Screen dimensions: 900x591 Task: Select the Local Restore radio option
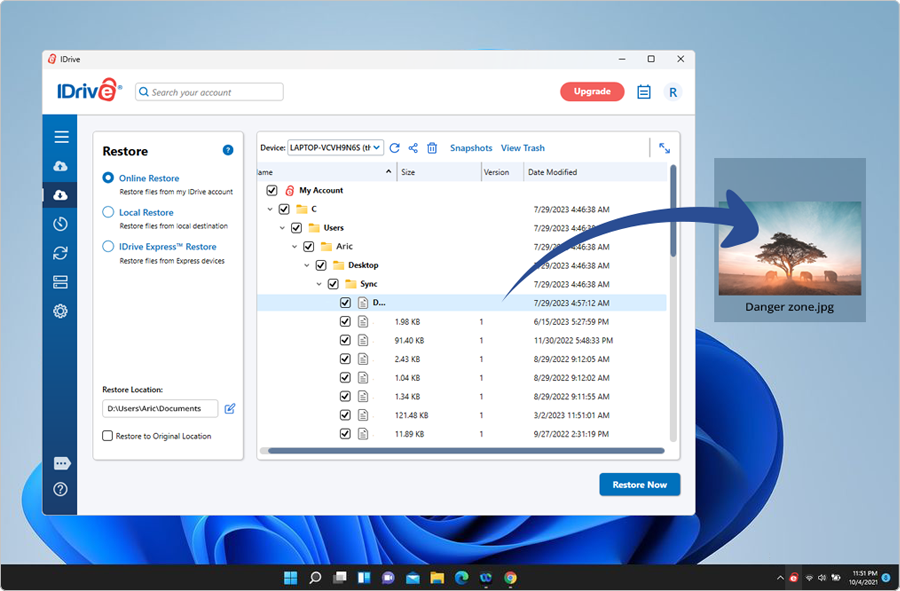(109, 212)
